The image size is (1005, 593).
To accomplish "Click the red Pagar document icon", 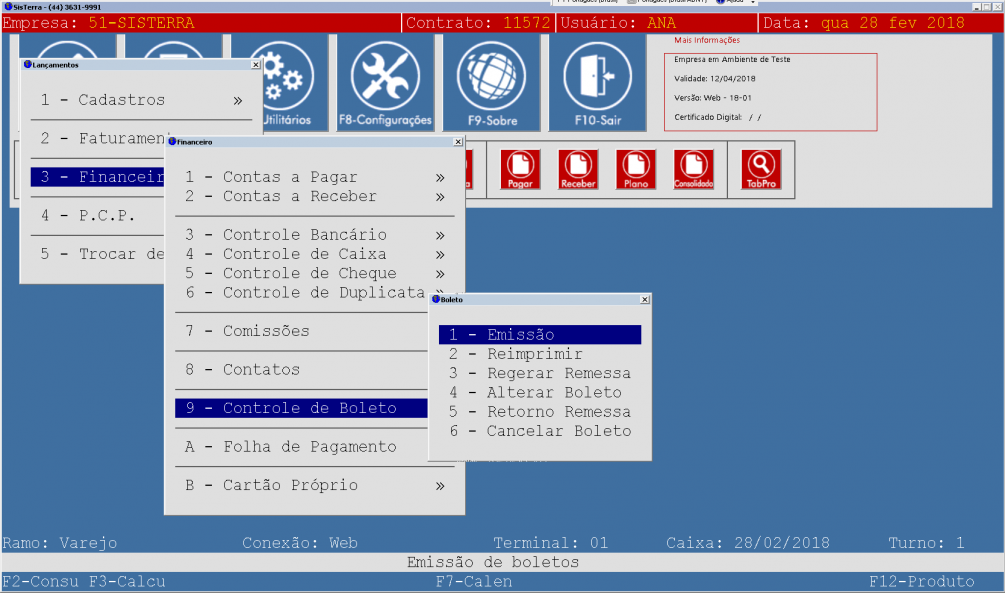I will point(520,169).
